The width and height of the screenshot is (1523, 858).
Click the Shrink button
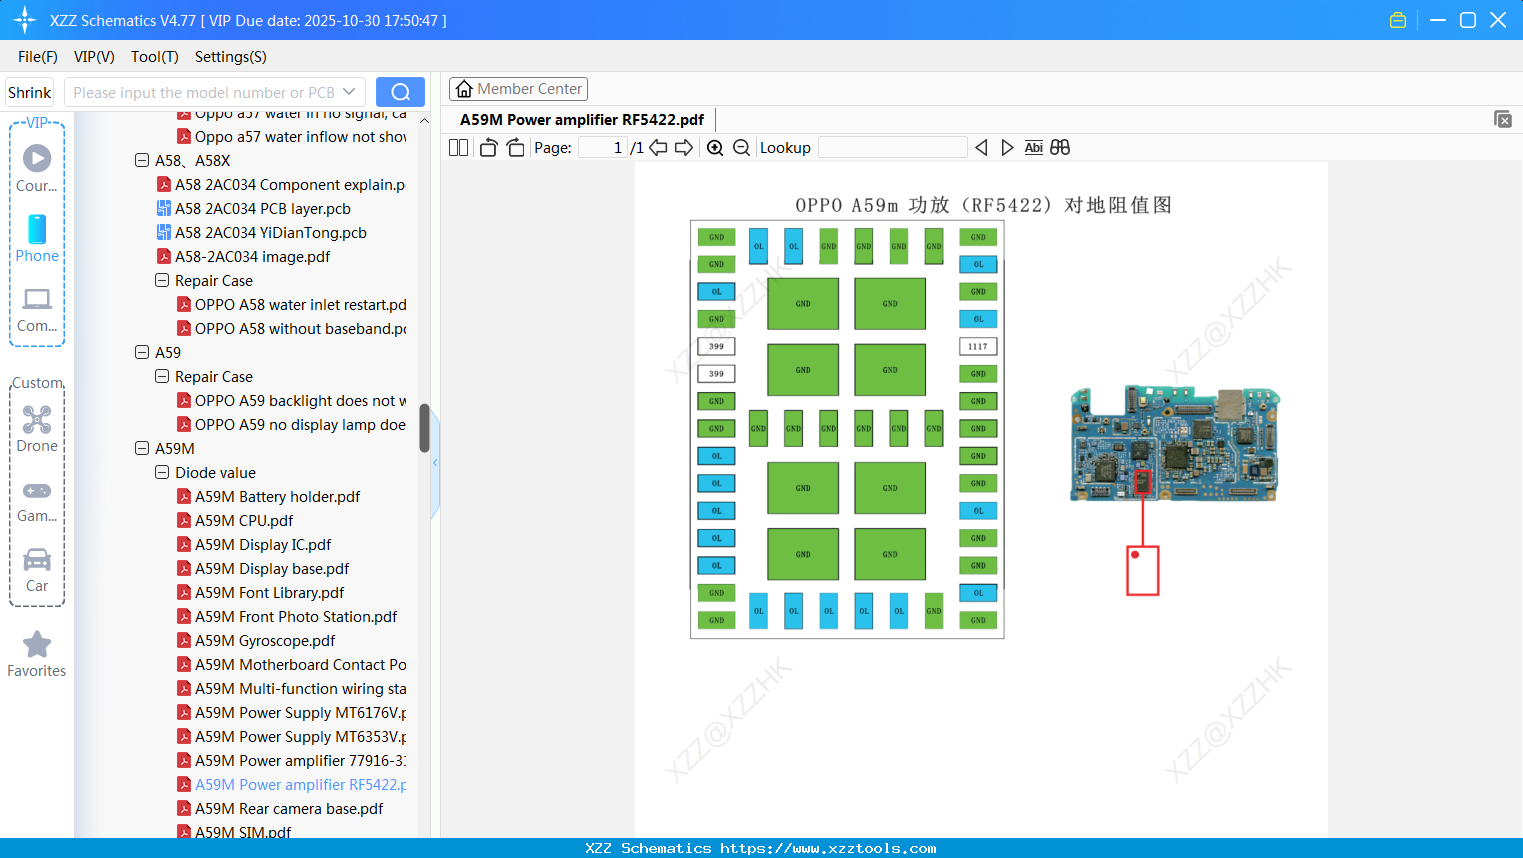coord(30,92)
